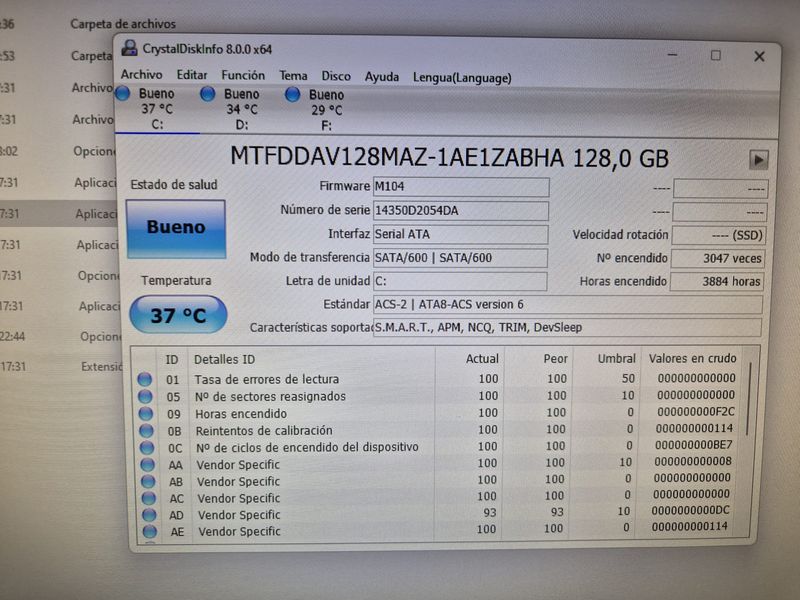This screenshot has height=600, width=800.
Task: Select 'Nº de ciclos de encendido del dispositivo'
Action: pos(439,447)
